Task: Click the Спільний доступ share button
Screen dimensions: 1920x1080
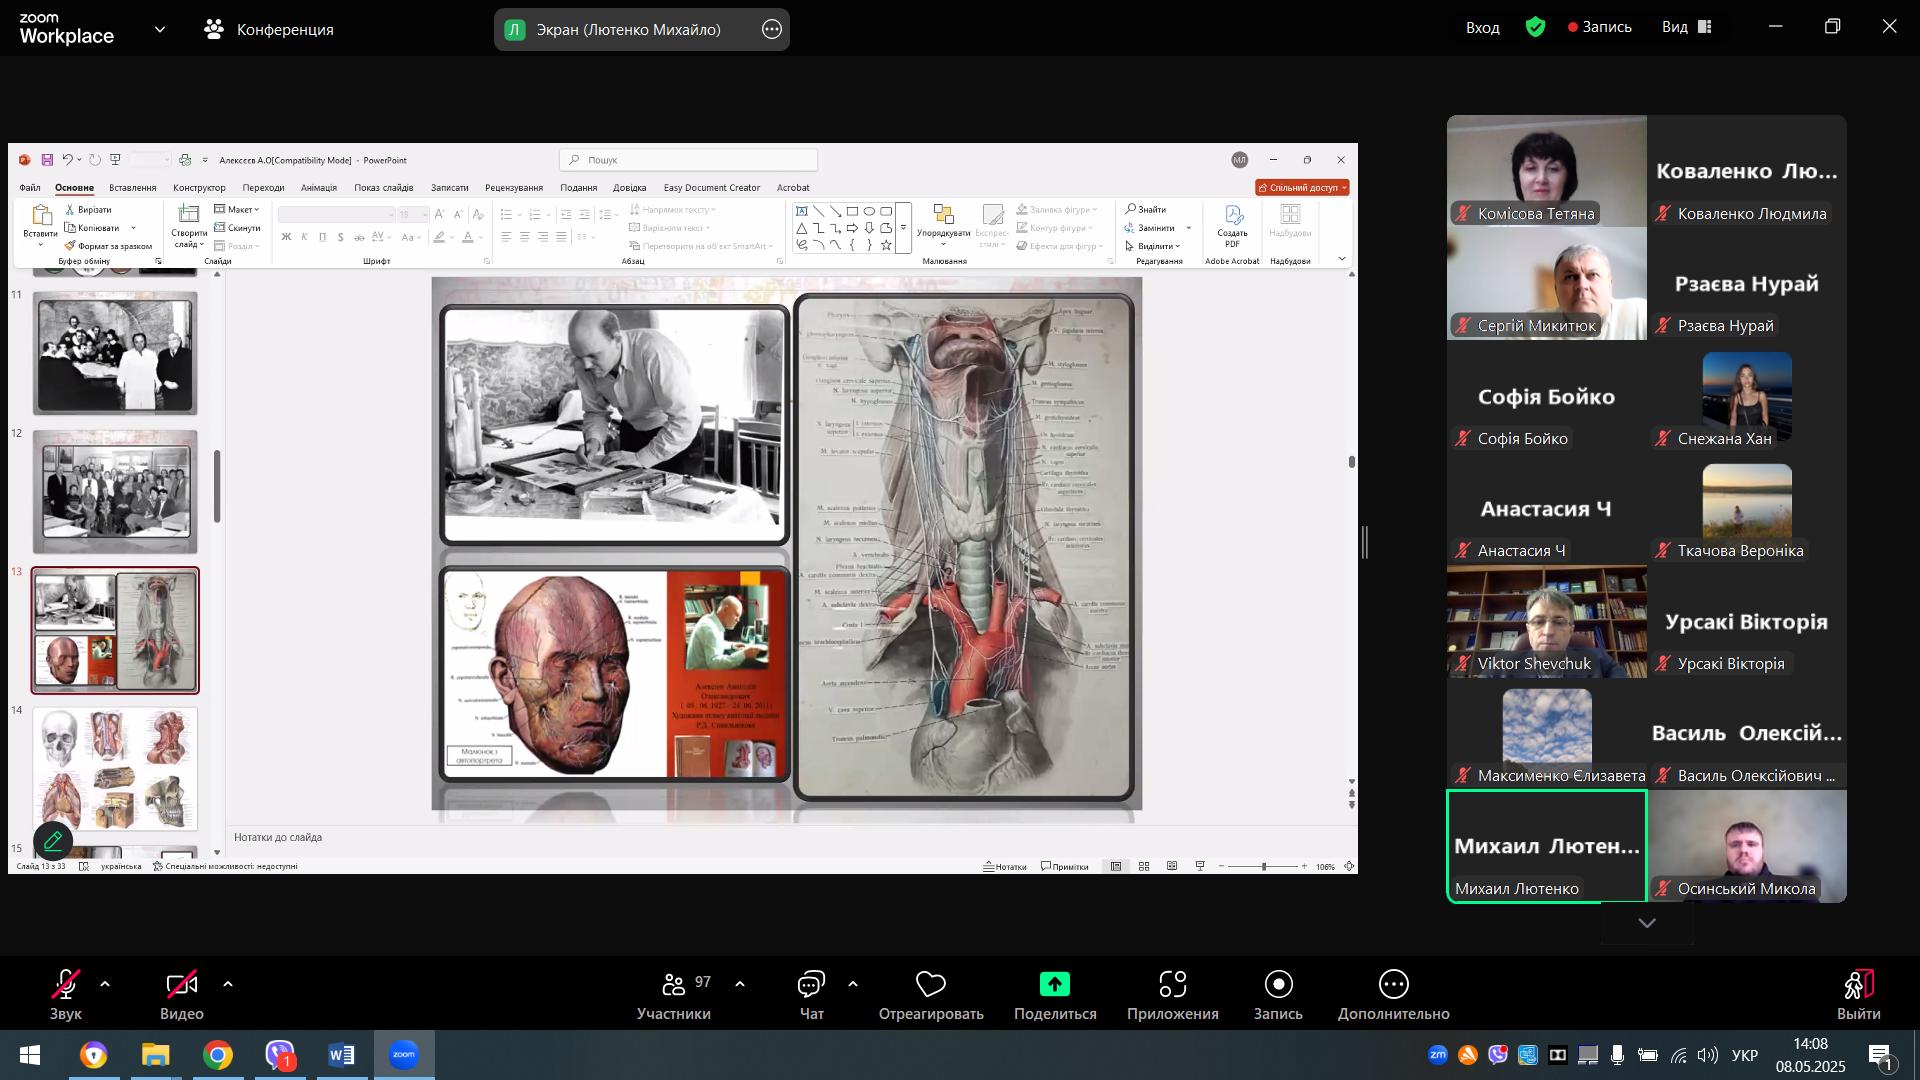Action: point(1303,187)
